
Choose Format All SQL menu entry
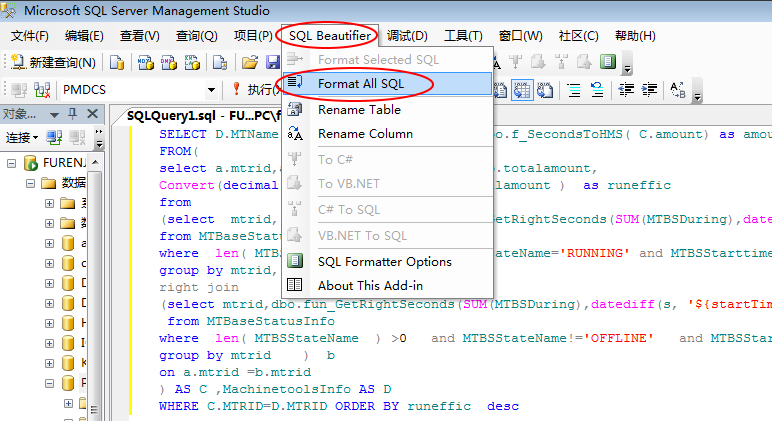388,84
